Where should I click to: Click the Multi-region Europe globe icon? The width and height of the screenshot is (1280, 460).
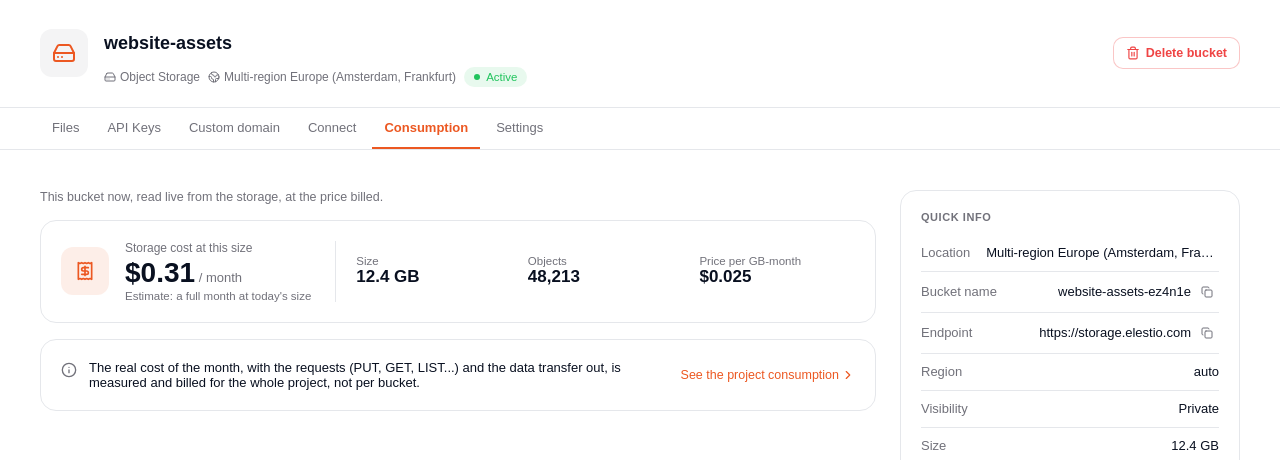(x=214, y=77)
